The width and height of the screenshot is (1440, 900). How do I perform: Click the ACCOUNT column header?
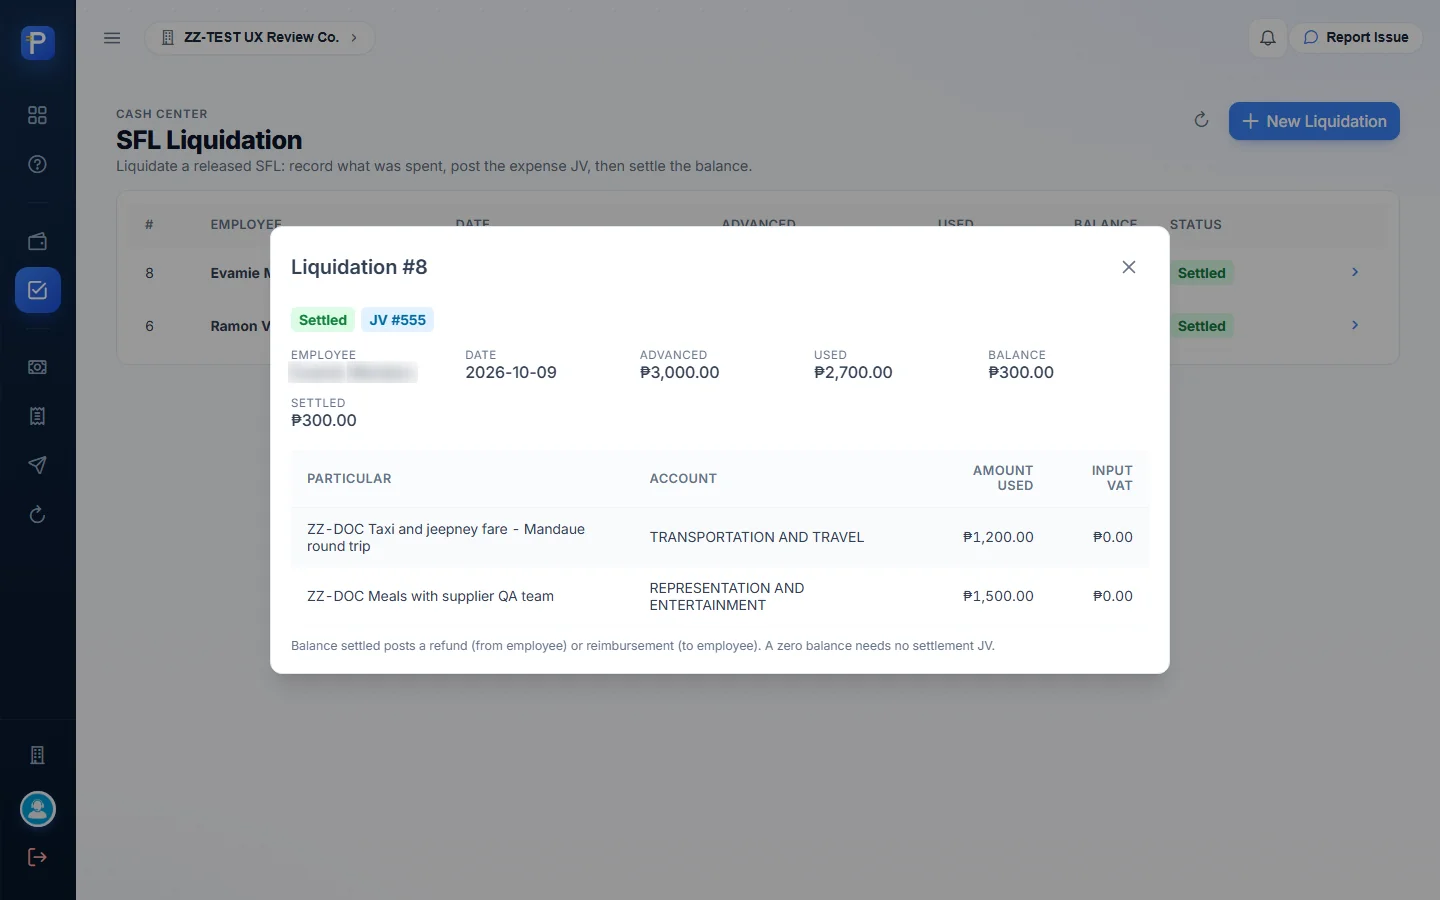(683, 478)
